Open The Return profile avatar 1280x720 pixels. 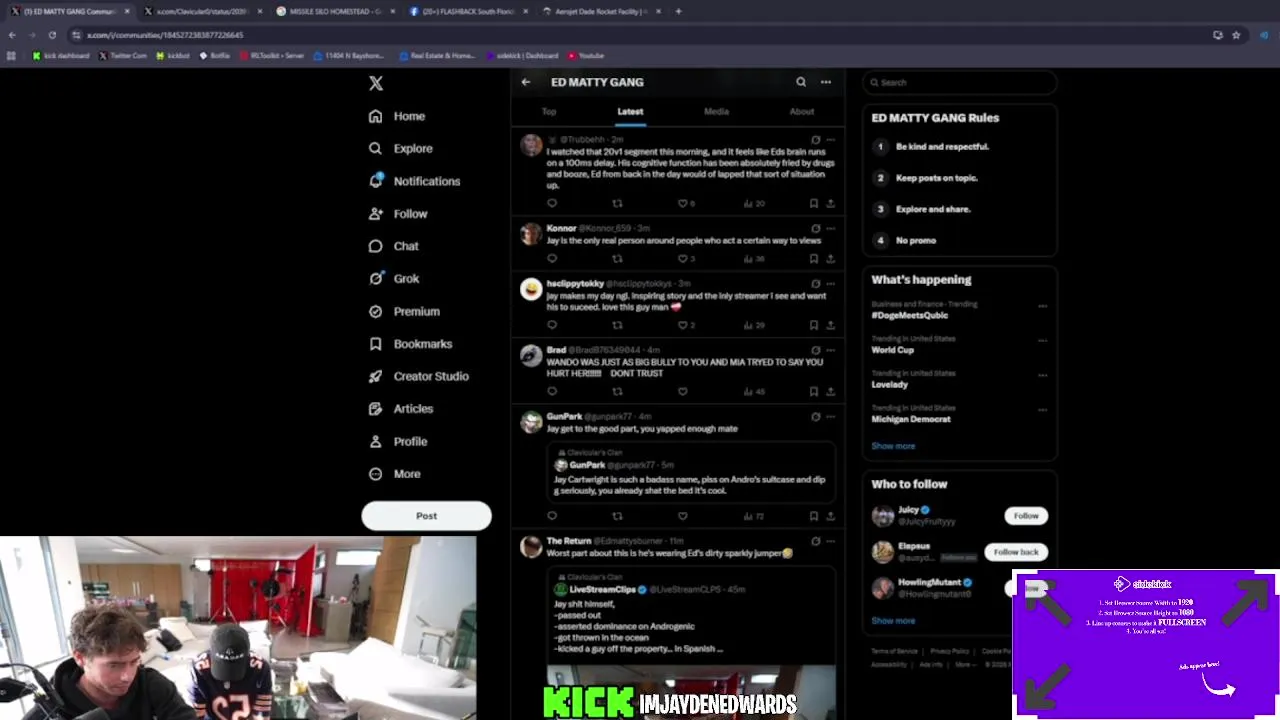531,547
